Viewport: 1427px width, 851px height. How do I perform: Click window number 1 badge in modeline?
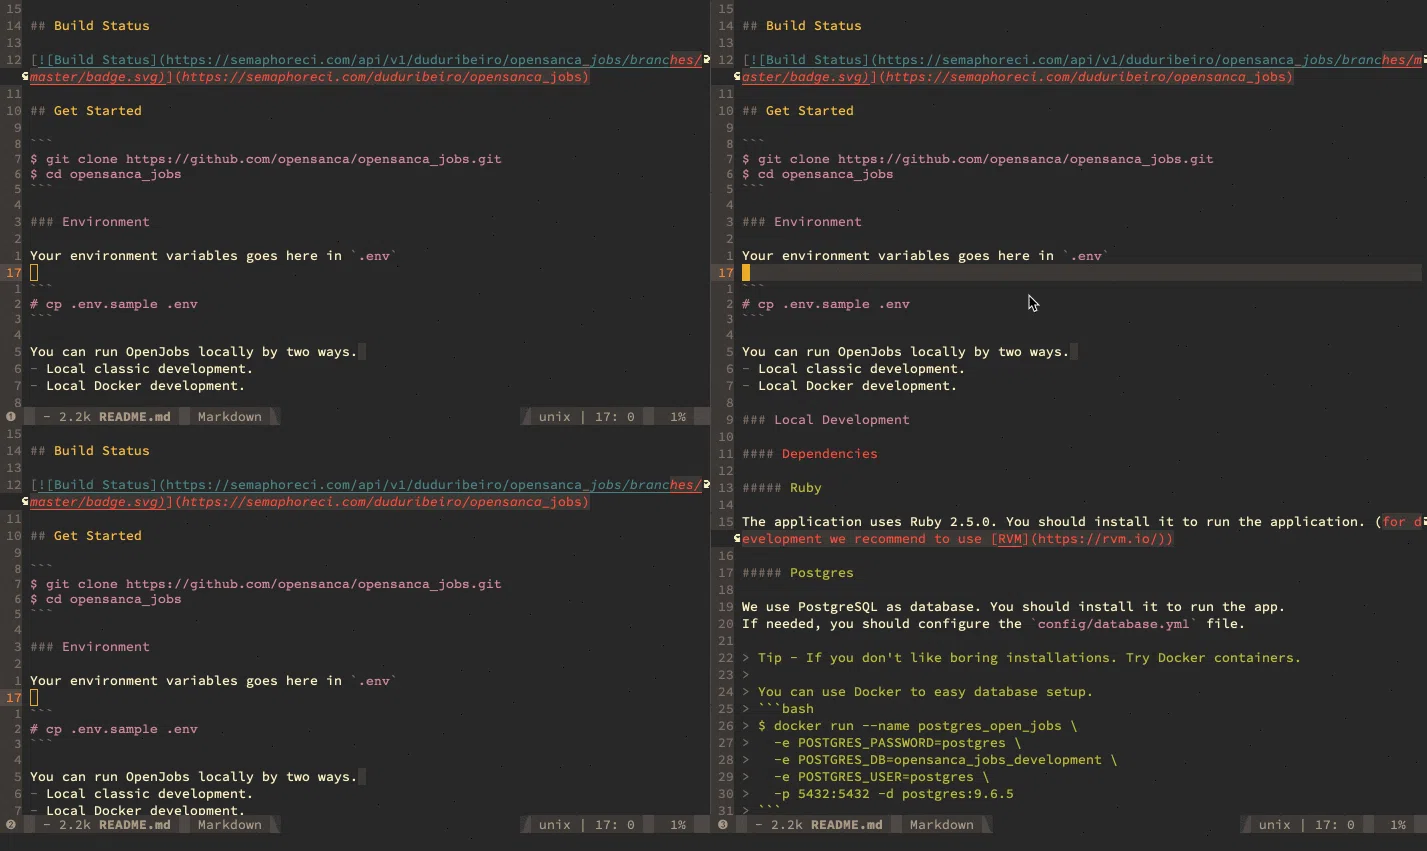tap(11, 417)
